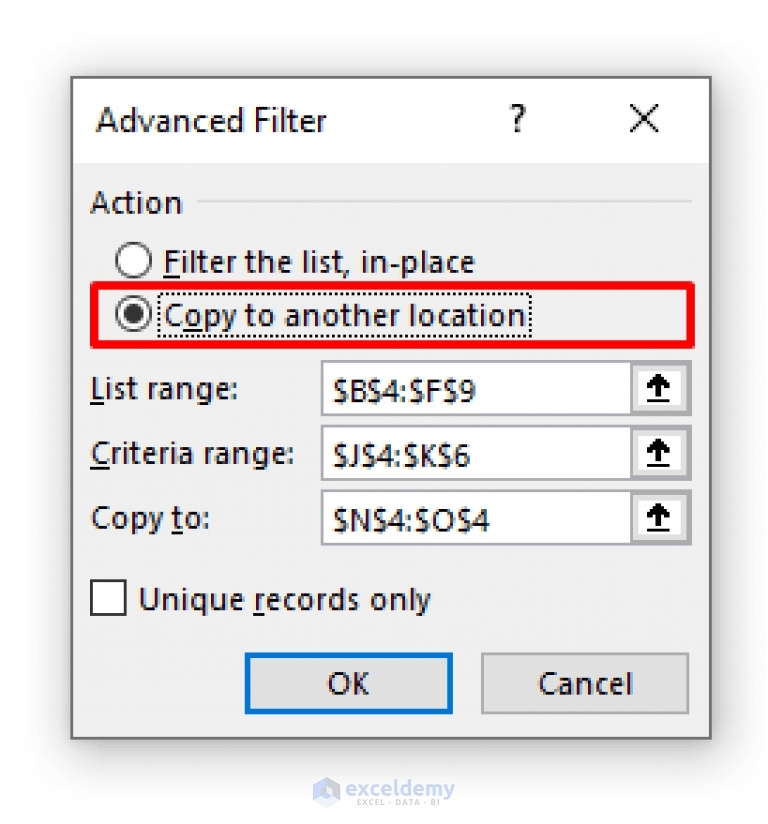Click inside the List range input field
This screenshot has width=768, height=824.
(500, 388)
